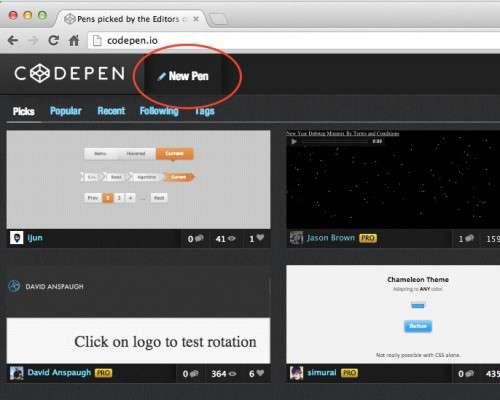View comments on simurai's pen
500x400 pixels.
click(466, 374)
